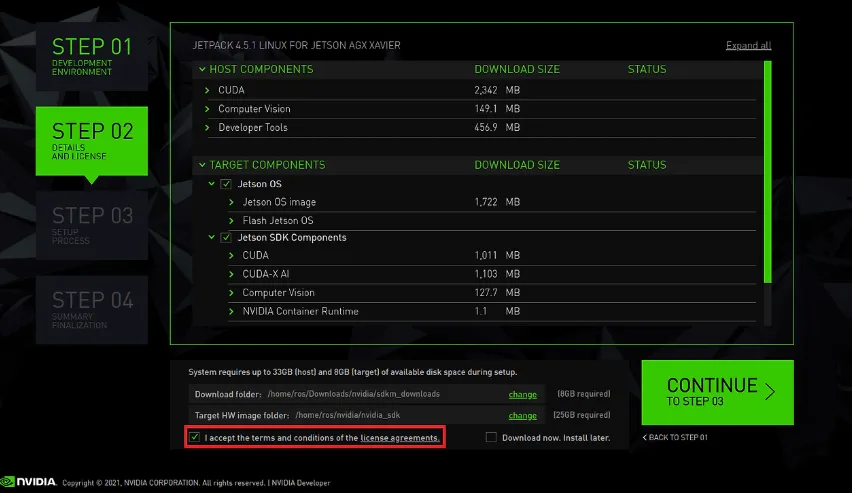Image resolution: width=852 pixels, height=493 pixels.
Task: Expand the host Computer Vision row
Action: coord(207,109)
